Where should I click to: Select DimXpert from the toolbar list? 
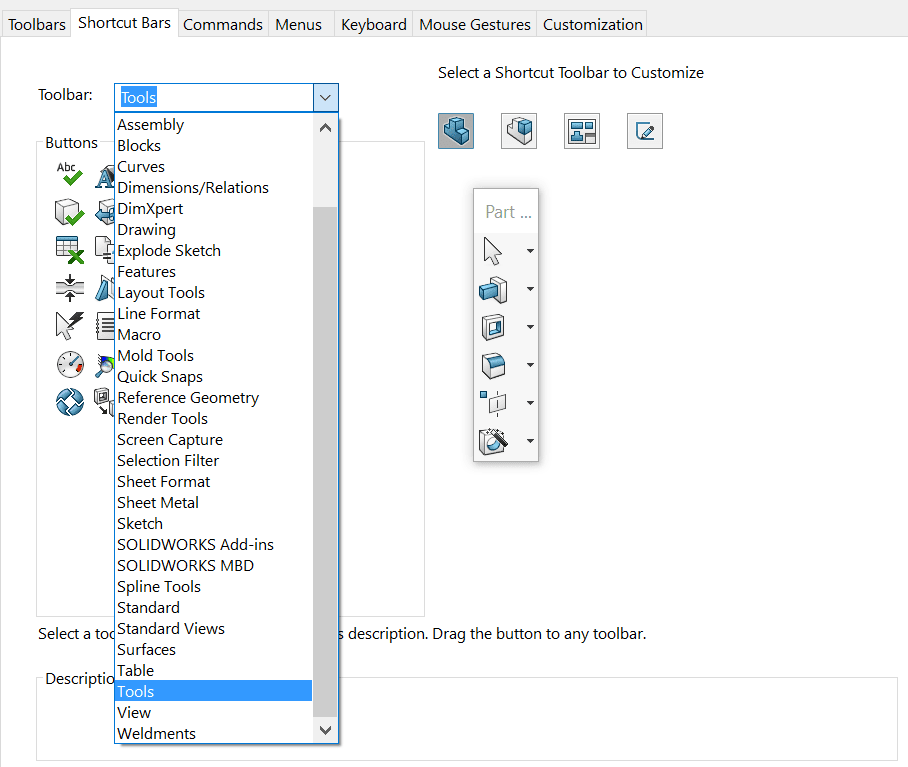pos(214,208)
